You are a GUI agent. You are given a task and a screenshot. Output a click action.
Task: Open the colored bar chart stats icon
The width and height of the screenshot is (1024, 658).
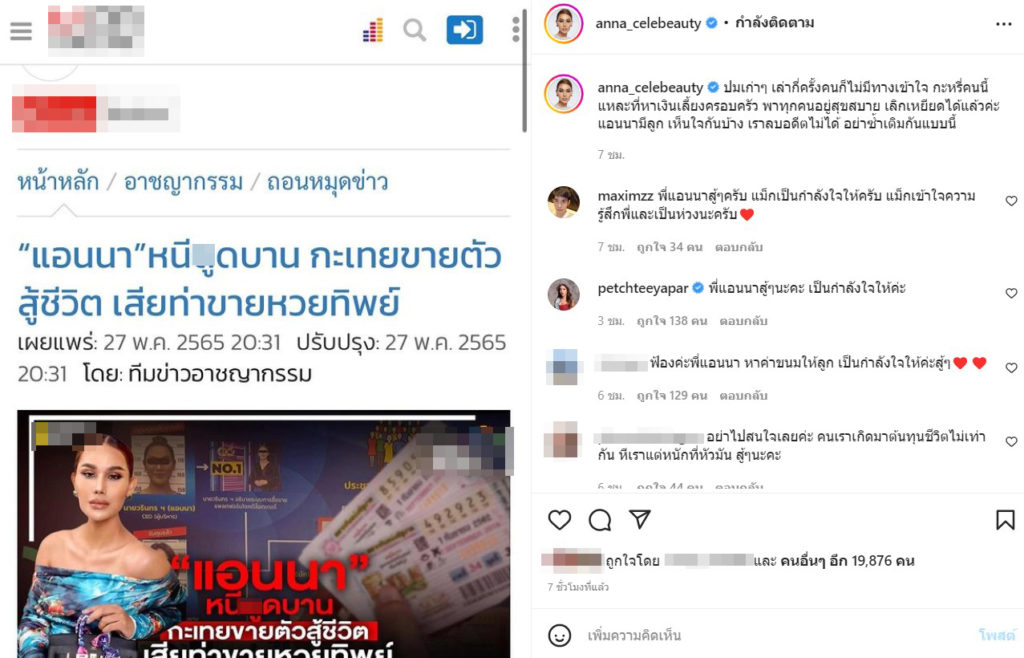[373, 31]
